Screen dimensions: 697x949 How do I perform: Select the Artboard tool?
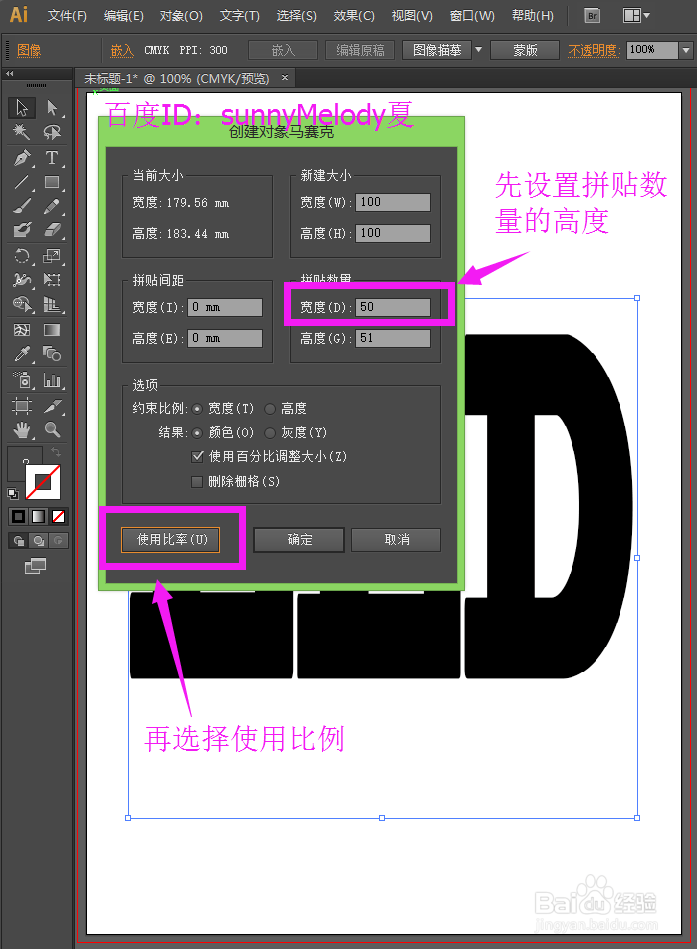(22, 406)
